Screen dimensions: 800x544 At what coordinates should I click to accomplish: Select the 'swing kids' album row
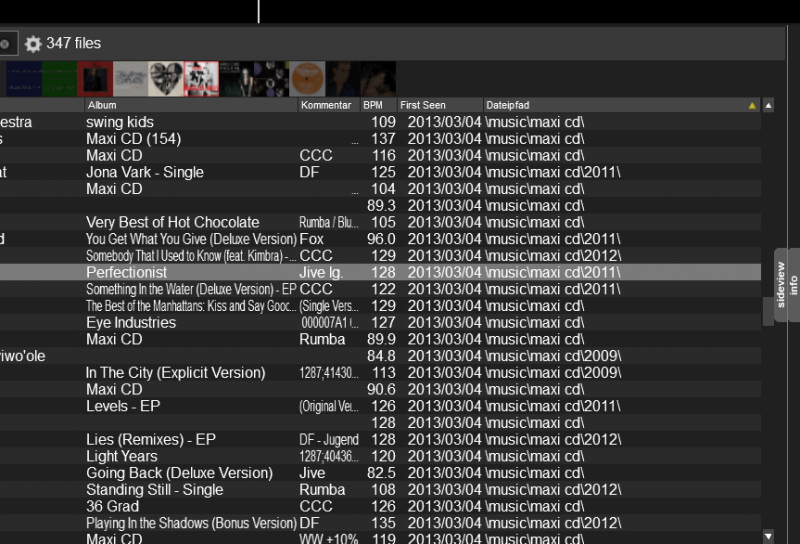click(380, 122)
